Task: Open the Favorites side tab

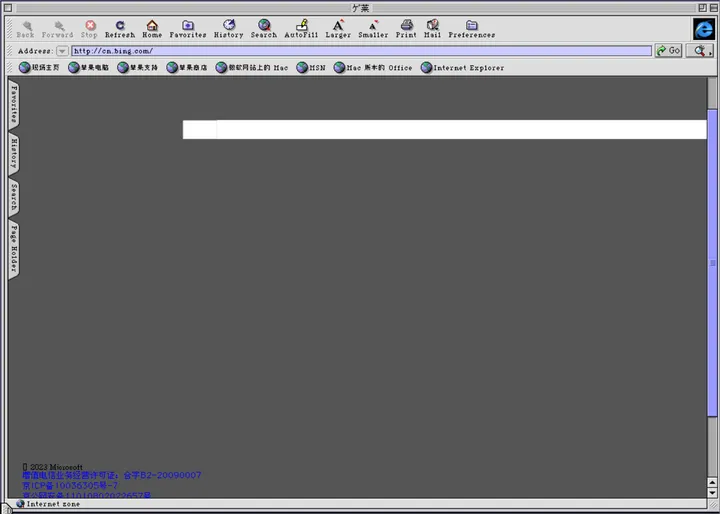Action: pyautogui.click(x=14, y=103)
